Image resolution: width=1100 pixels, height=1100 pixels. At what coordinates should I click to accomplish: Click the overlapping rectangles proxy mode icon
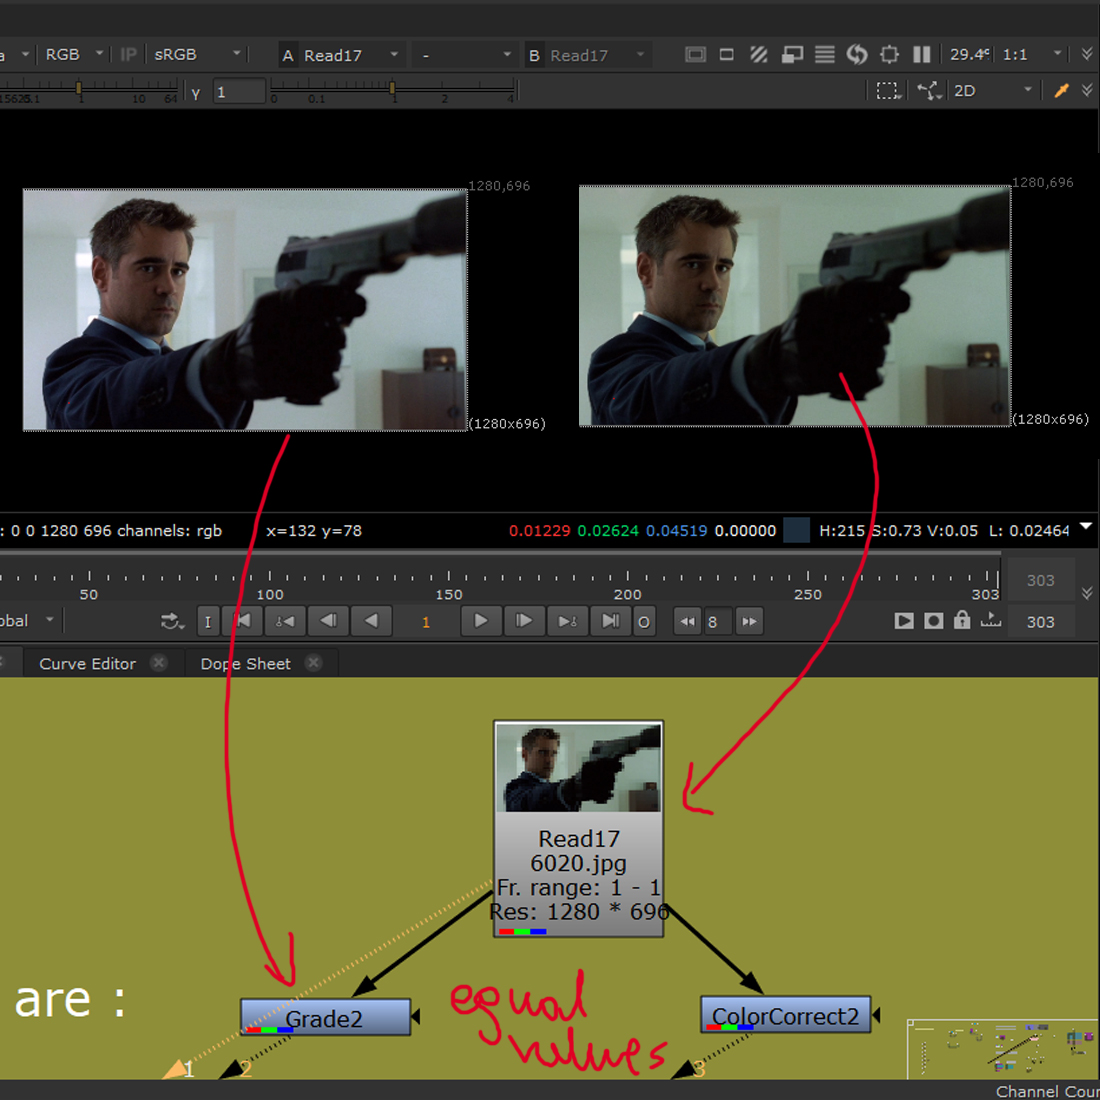792,55
